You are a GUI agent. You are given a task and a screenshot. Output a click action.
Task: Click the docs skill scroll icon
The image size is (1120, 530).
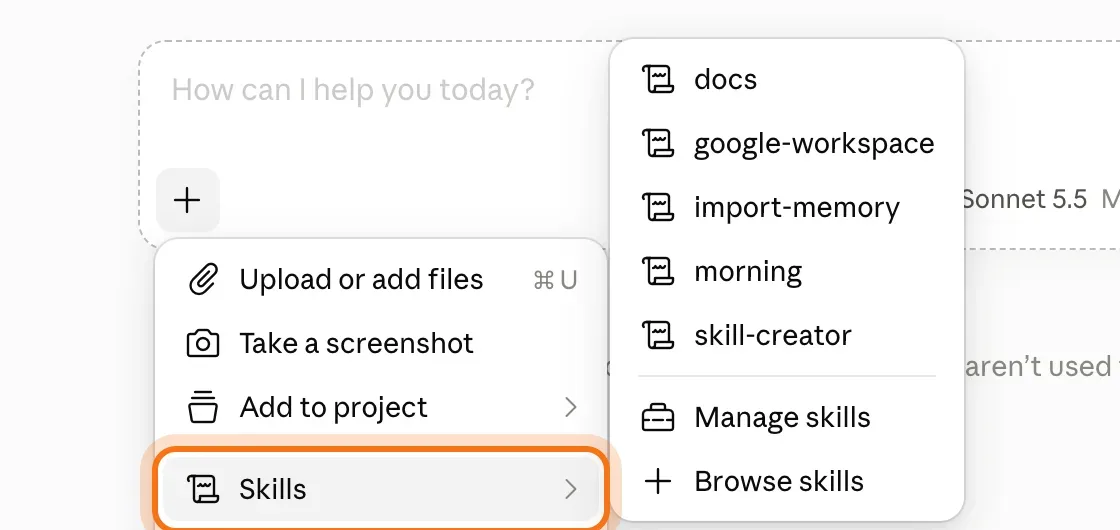(657, 79)
